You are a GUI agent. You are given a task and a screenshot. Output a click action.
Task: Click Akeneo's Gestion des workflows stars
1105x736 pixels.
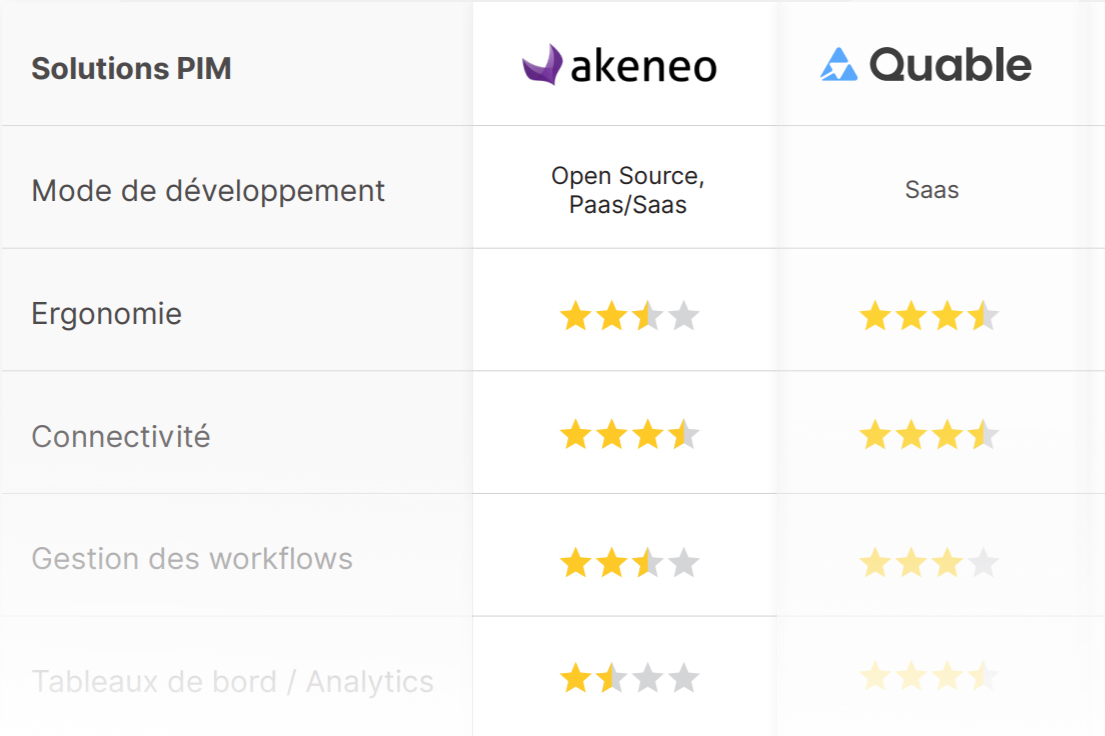(x=629, y=563)
